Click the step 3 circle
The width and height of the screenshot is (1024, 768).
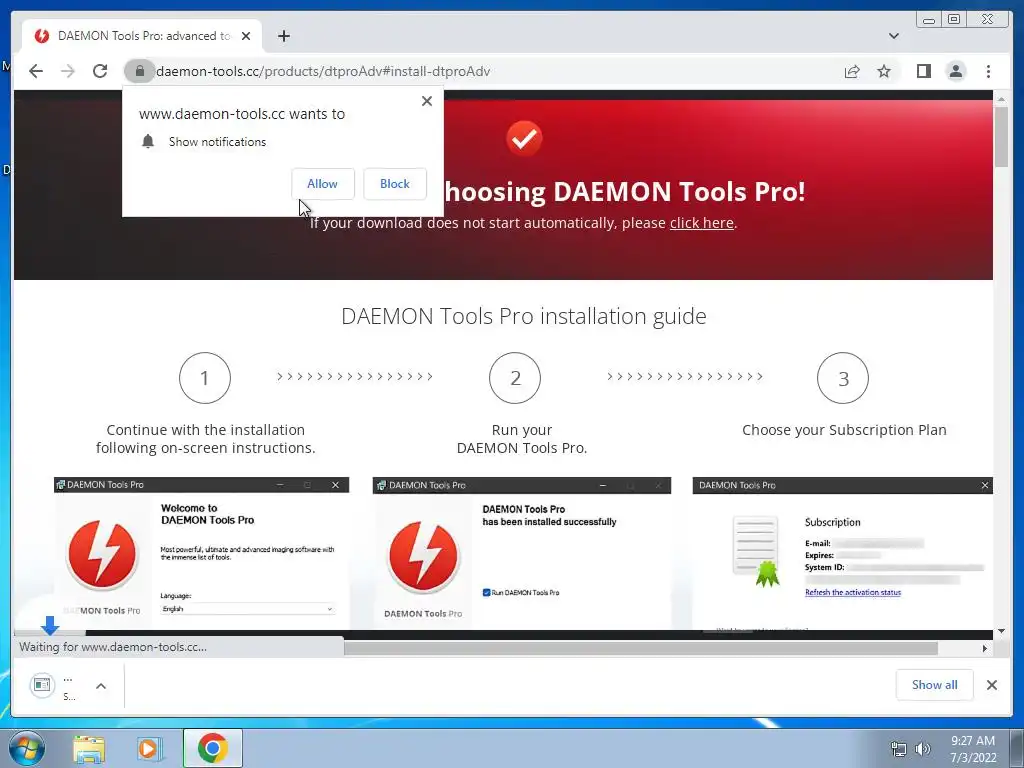coord(843,377)
